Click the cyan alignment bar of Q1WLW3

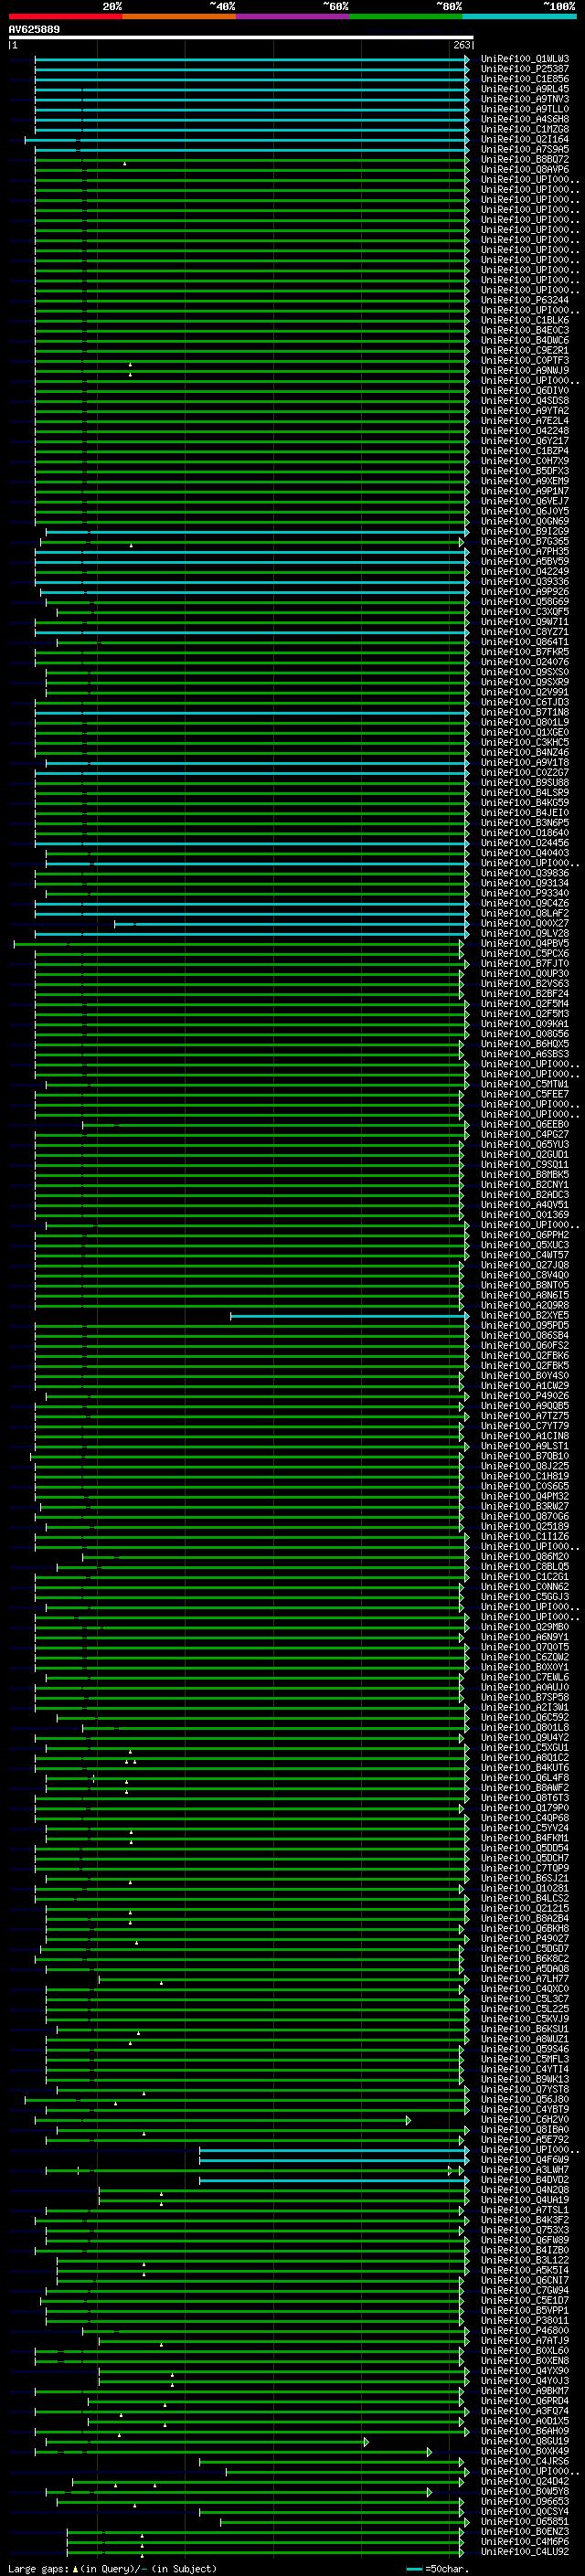(x=251, y=59)
